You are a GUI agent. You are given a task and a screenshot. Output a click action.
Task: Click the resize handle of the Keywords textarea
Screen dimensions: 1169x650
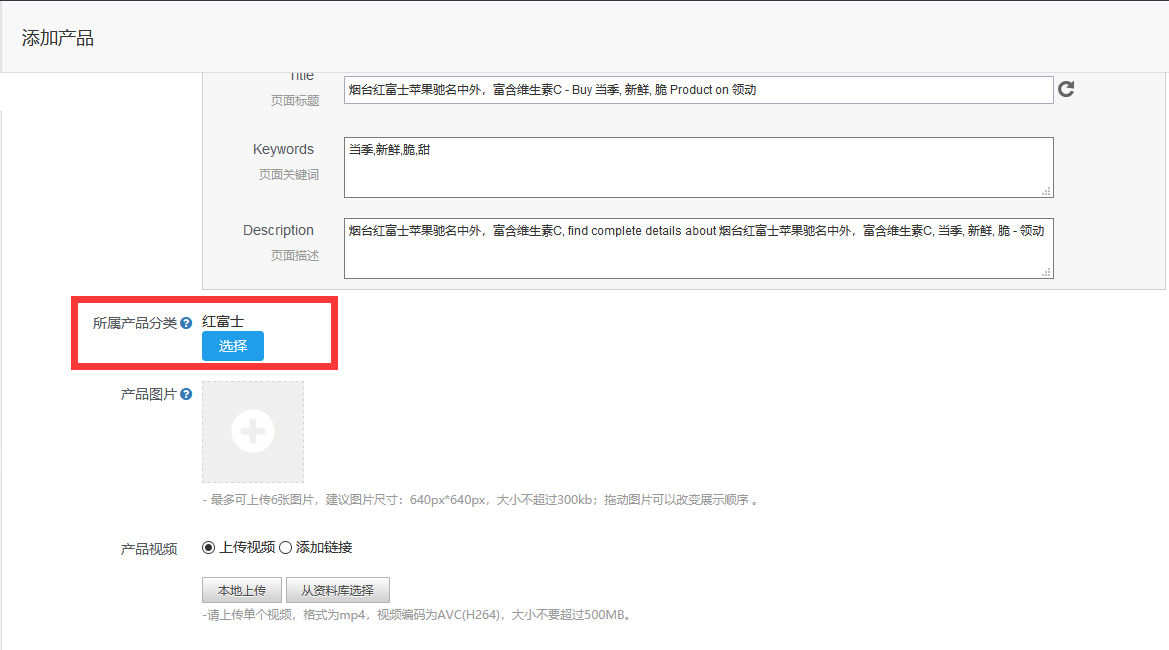[1046, 190]
